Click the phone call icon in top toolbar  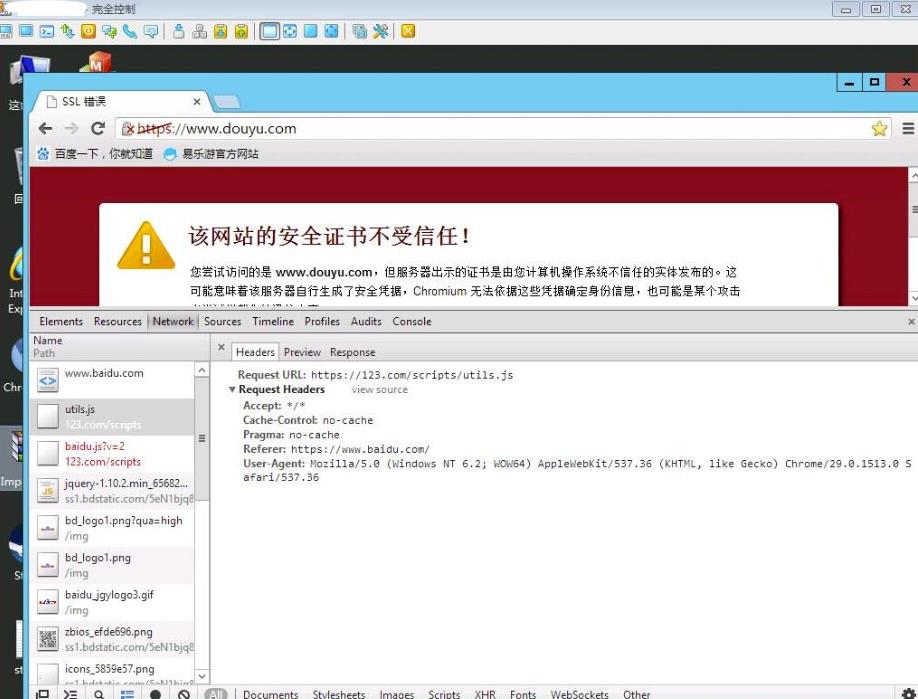tap(130, 31)
